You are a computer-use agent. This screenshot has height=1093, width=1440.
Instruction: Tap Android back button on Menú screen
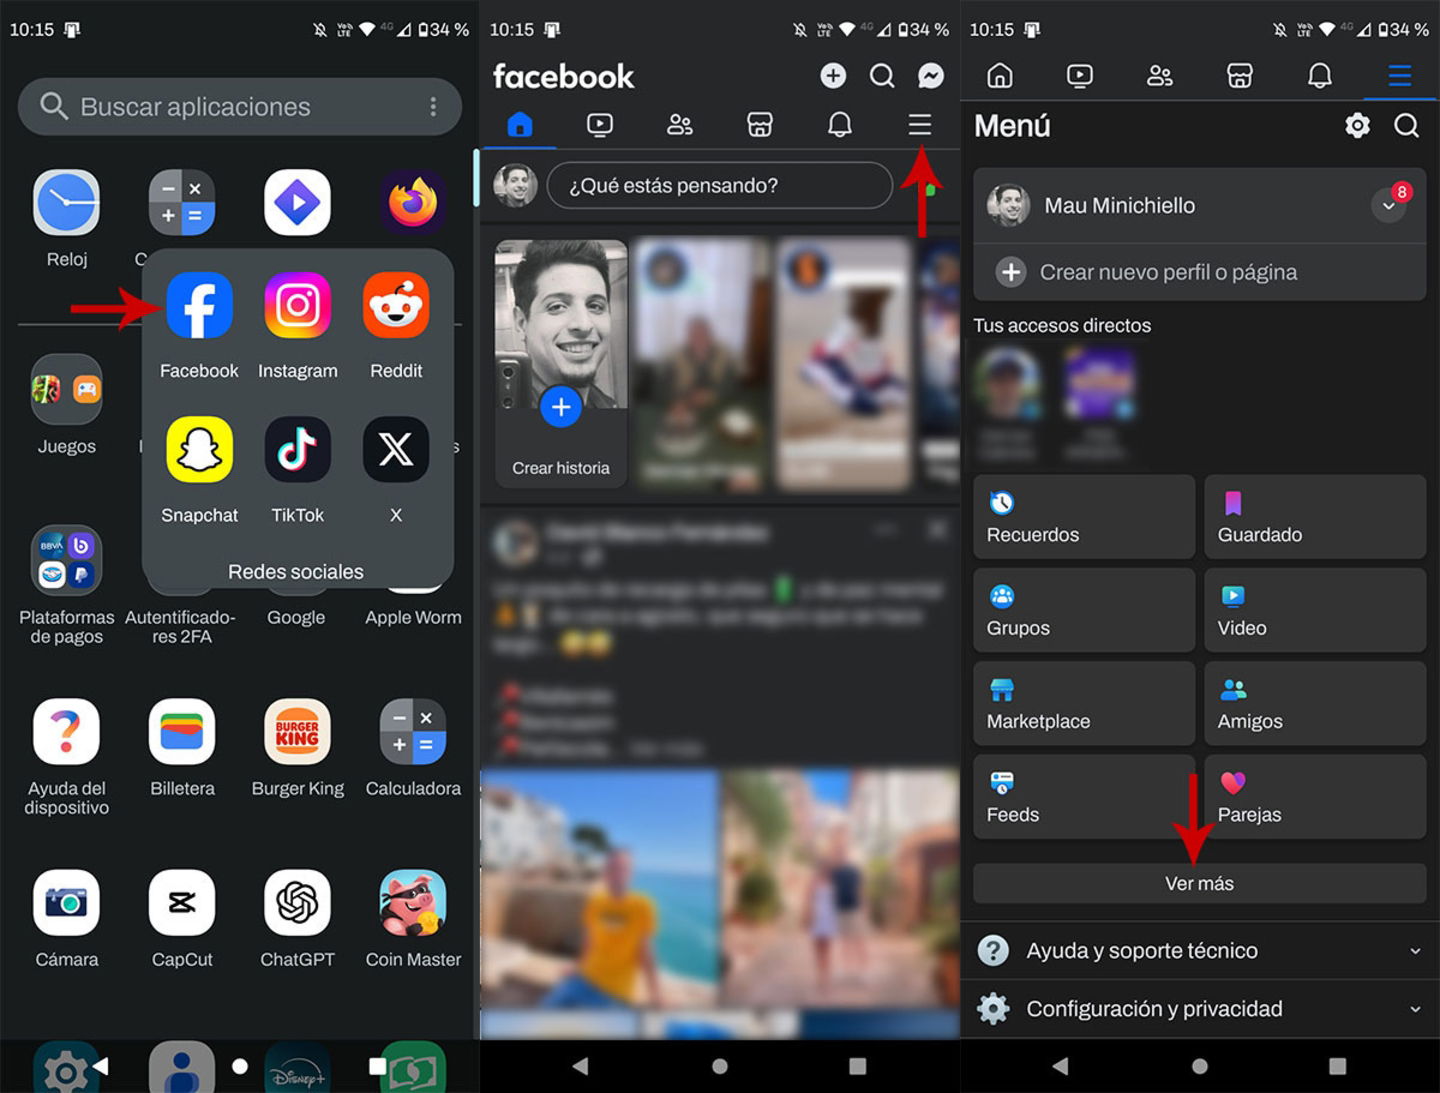1061,1066
